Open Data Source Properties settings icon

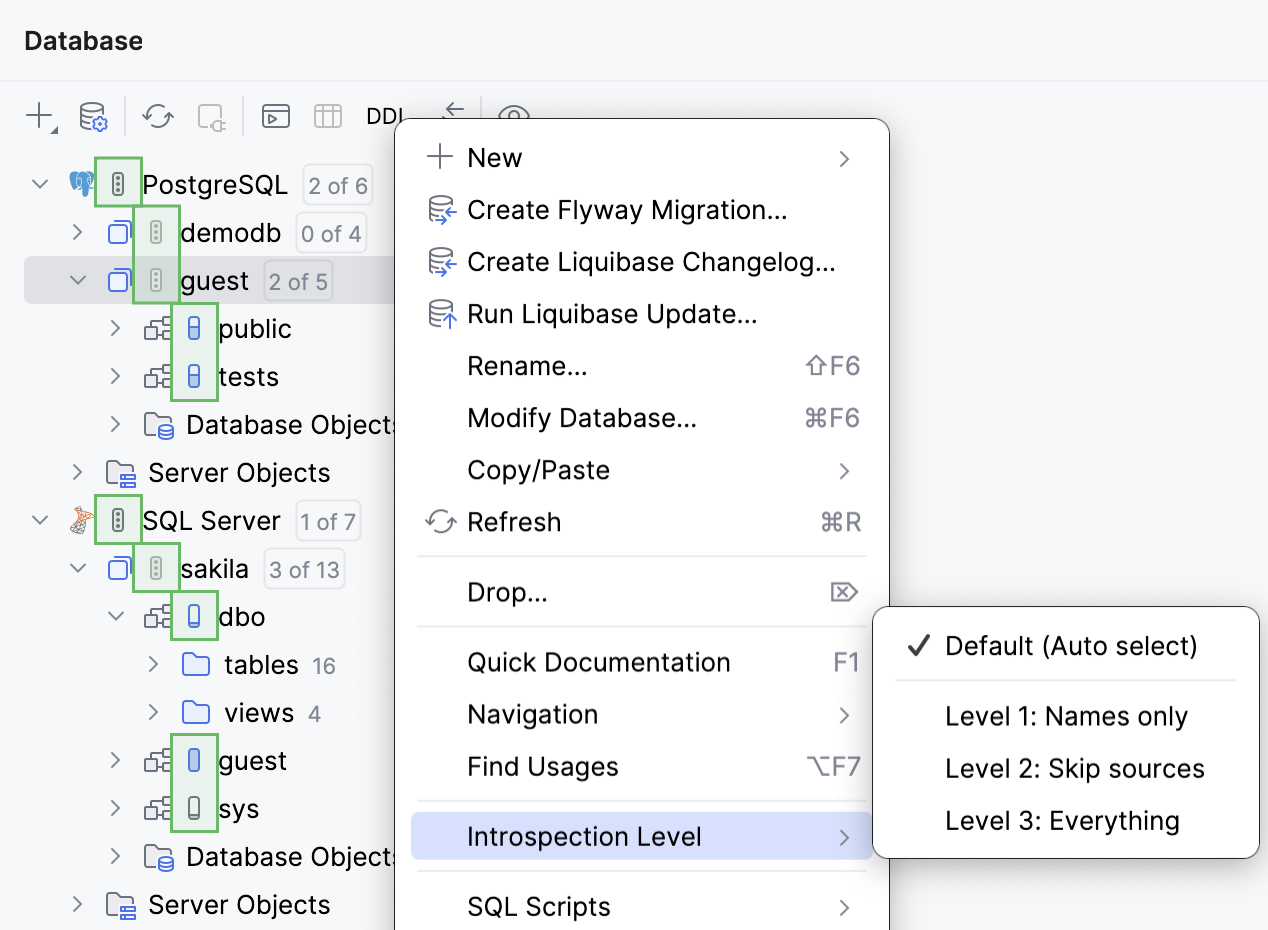point(92,116)
